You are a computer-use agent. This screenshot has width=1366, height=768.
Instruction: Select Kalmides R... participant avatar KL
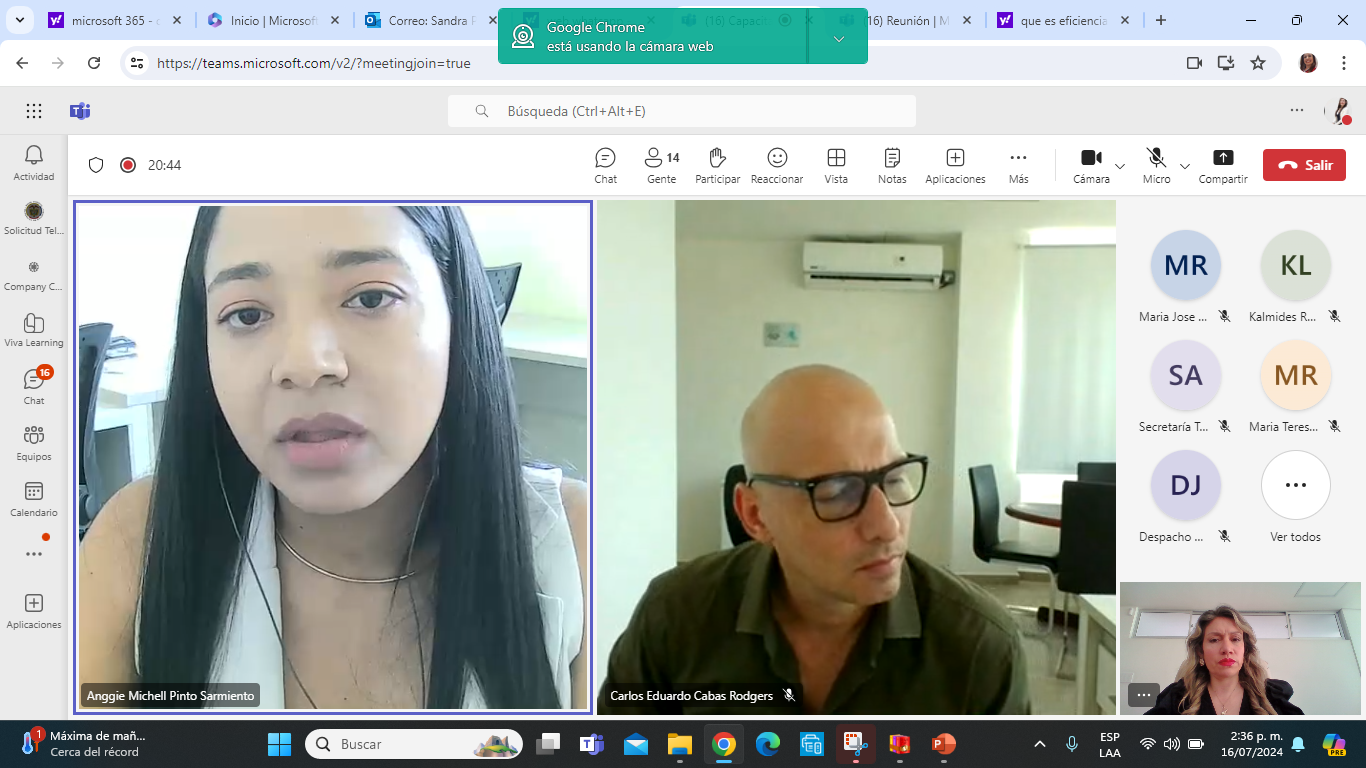tap(1296, 265)
